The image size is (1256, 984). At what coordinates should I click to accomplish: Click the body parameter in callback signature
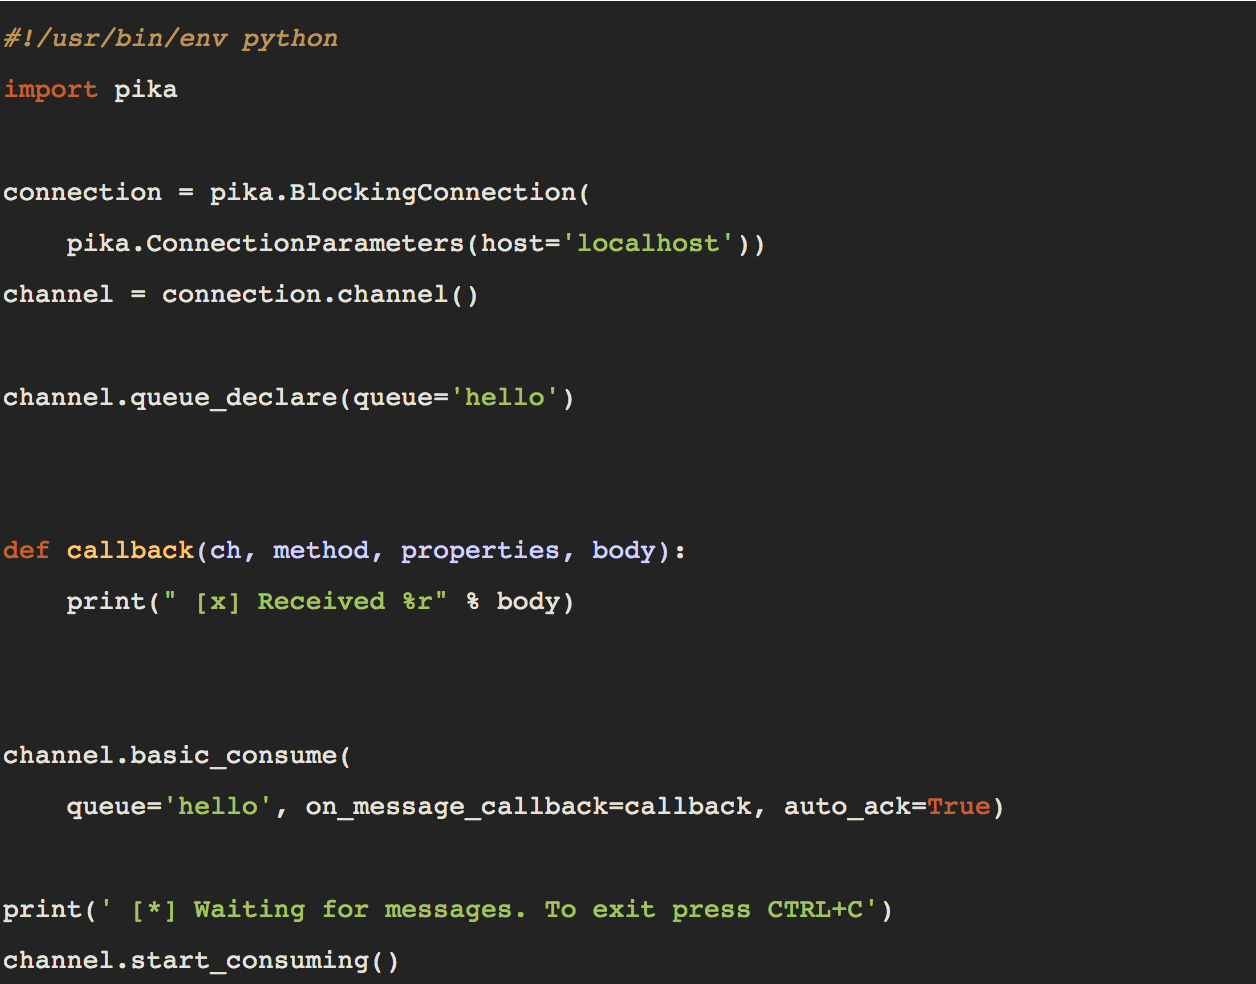[x=622, y=550]
